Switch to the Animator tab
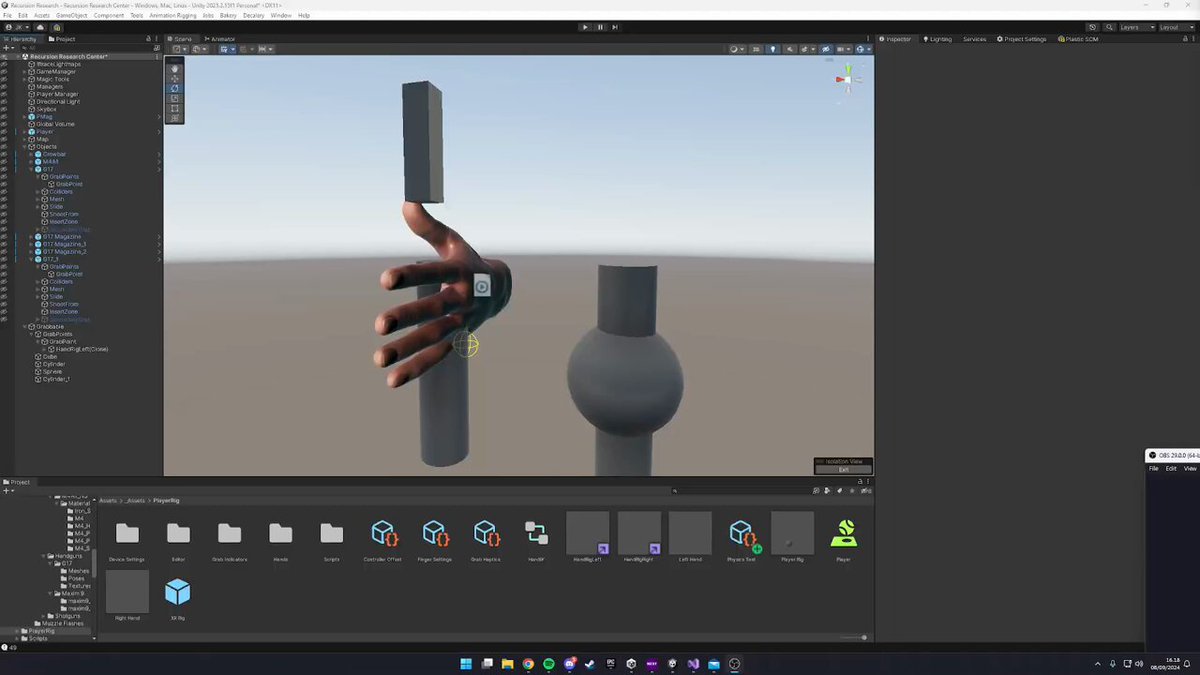Image resolution: width=1200 pixels, height=675 pixels. 220,39
